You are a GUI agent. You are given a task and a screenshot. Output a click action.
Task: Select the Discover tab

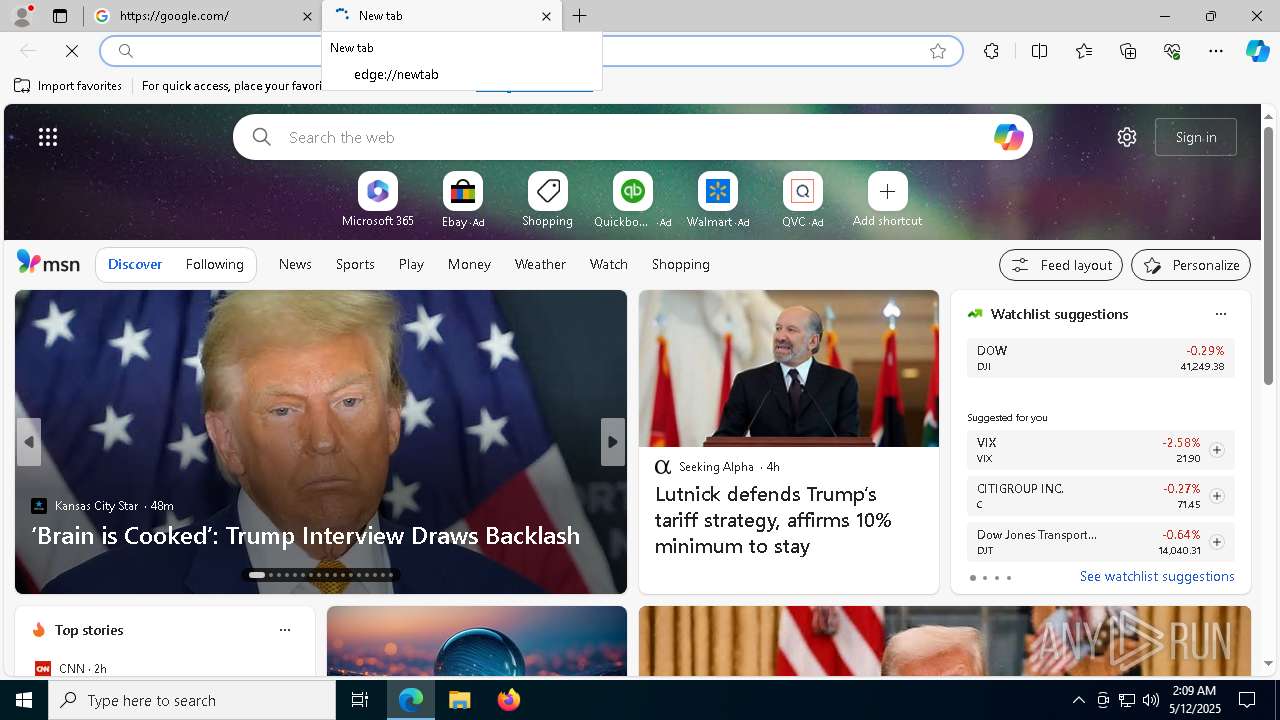click(x=135, y=265)
